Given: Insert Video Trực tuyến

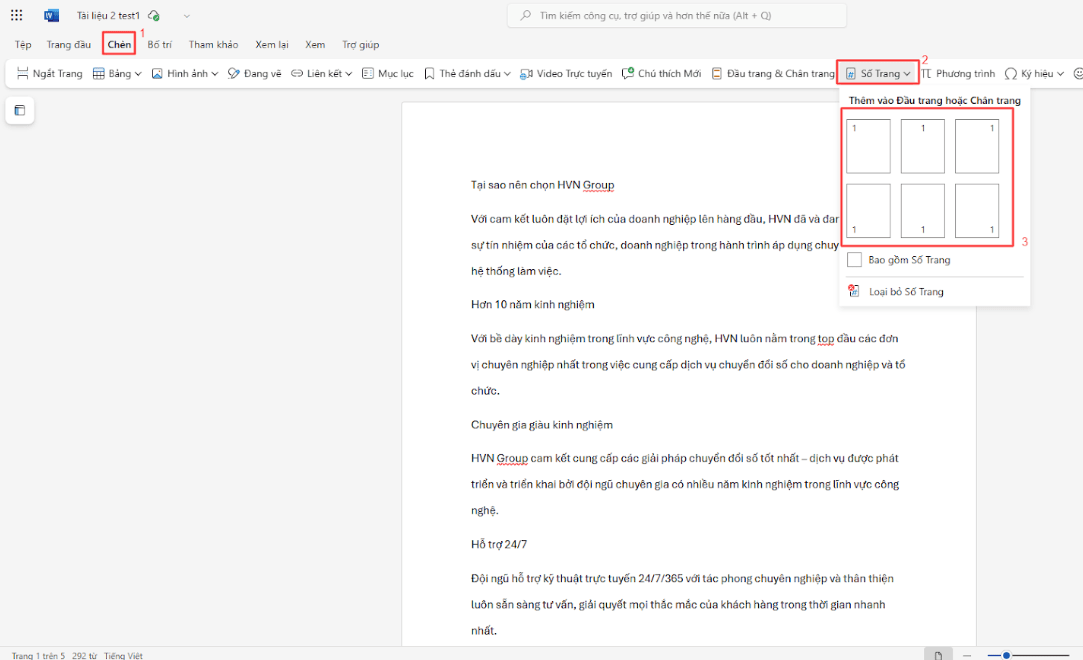Looking at the screenshot, I should 566,73.
